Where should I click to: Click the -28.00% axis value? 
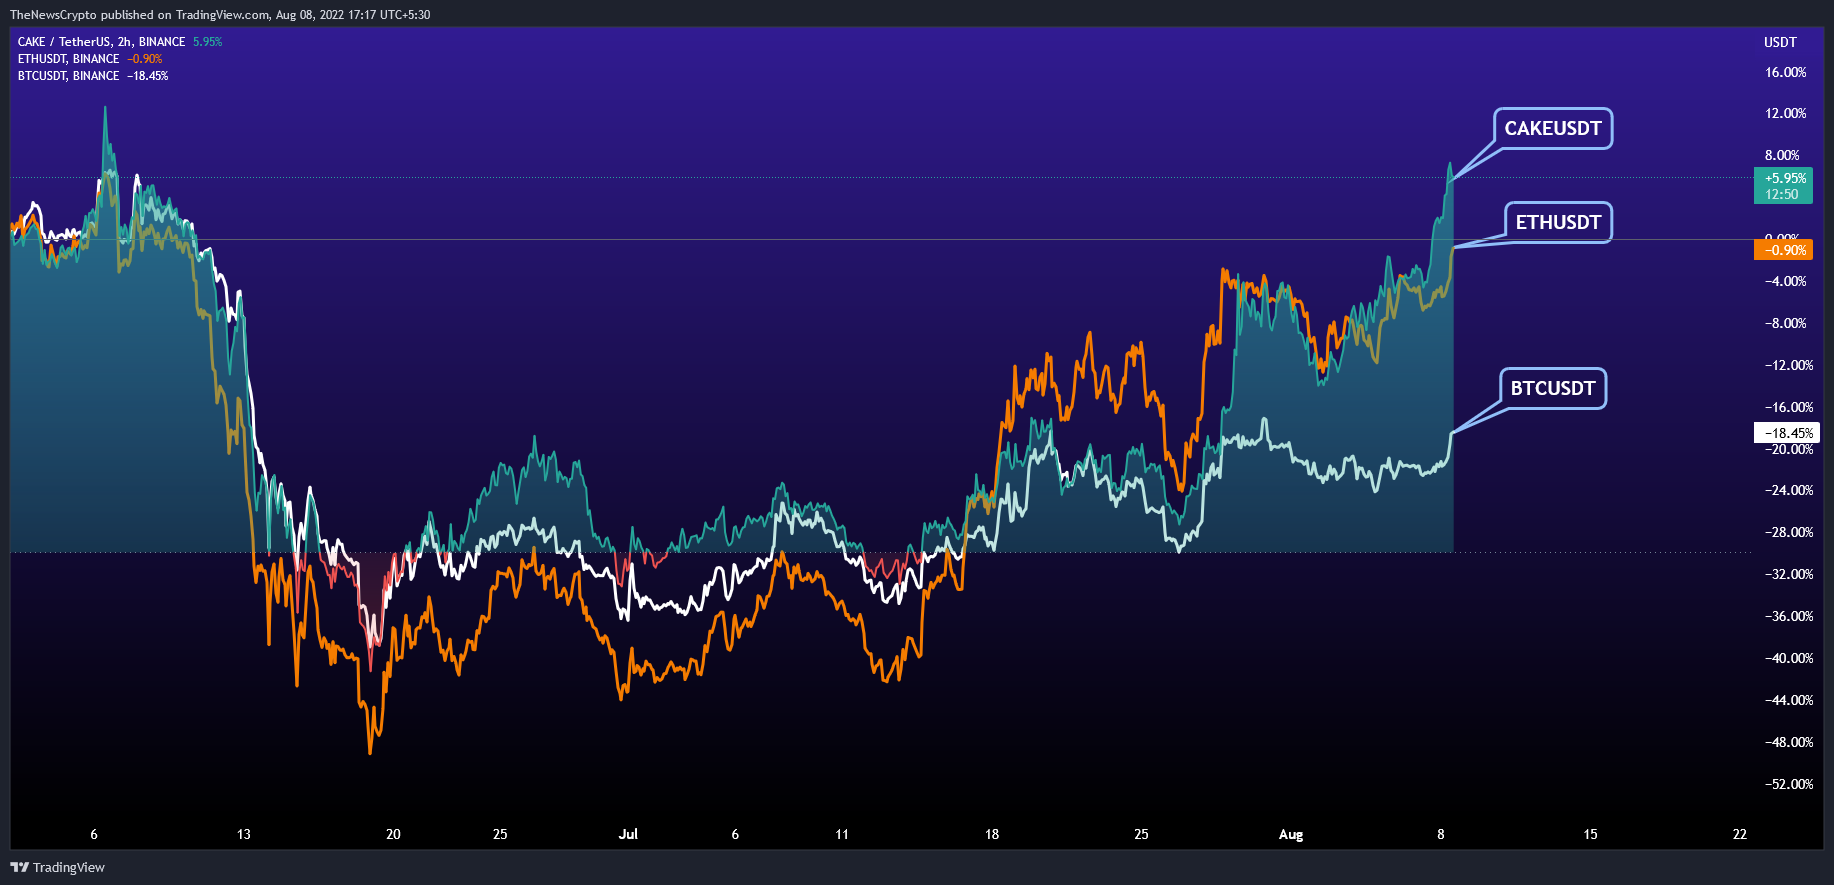[1789, 532]
